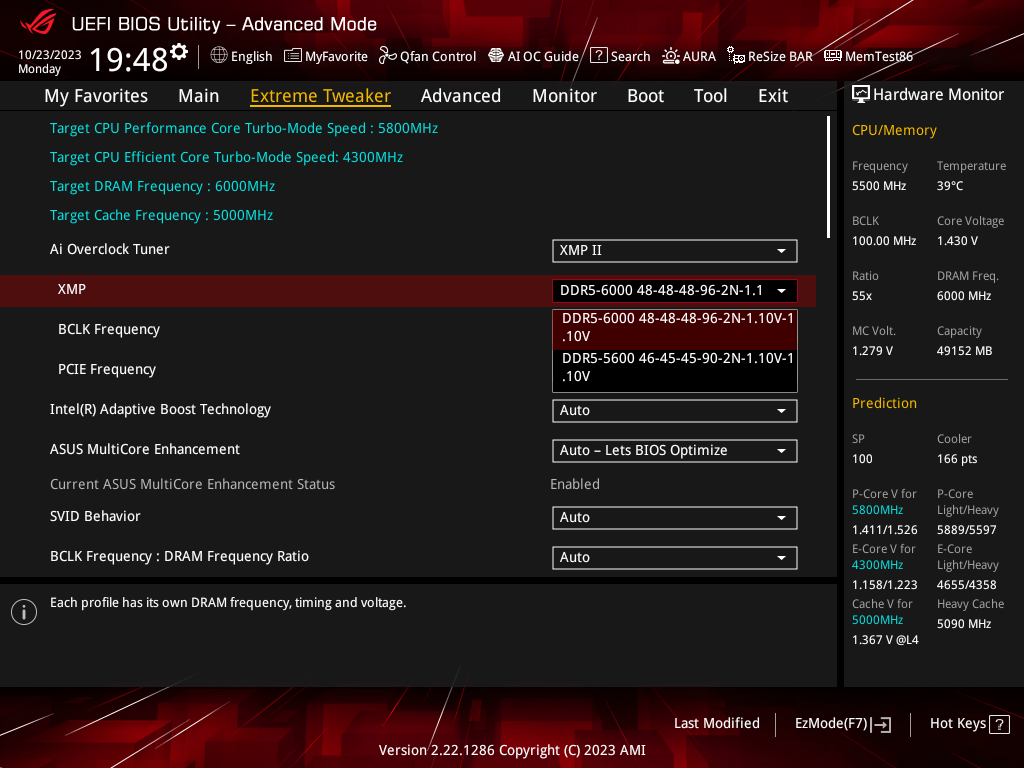The image size is (1024, 768).
Task: Click the 1.430 V core voltage value
Action: 957,241
